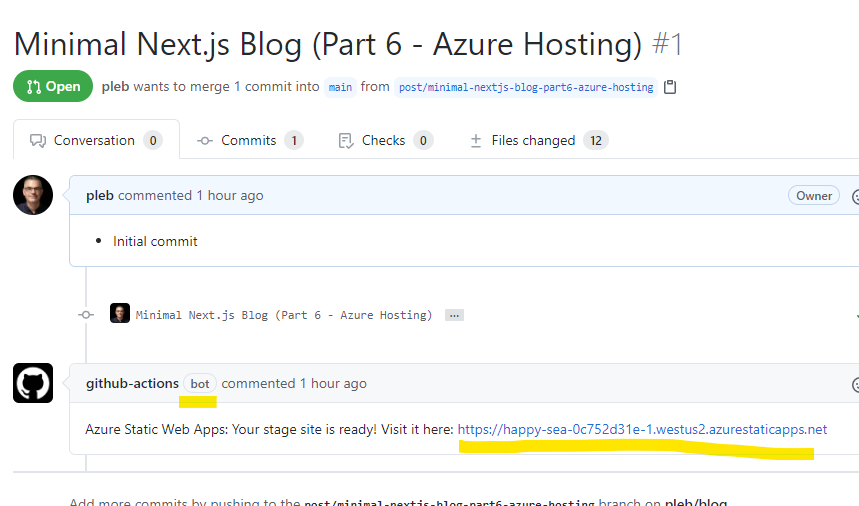Click the Conversation tab speech-bubble icon
This screenshot has height=506, width=859.
[x=38, y=141]
